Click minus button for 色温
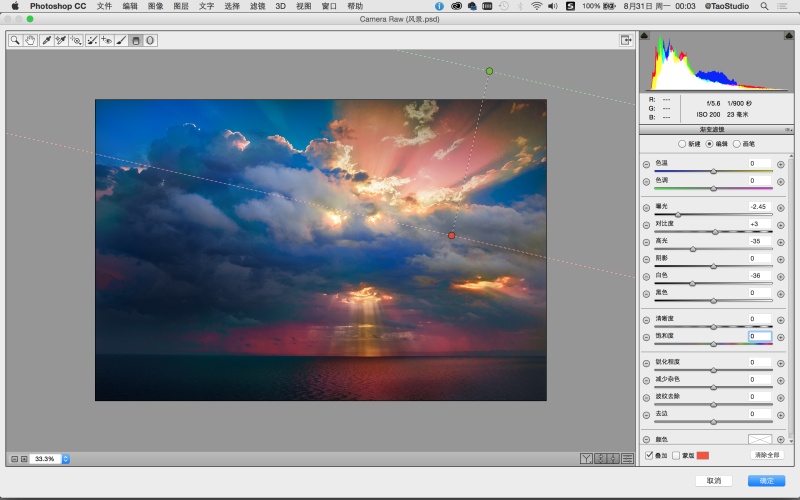 (646, 164)
